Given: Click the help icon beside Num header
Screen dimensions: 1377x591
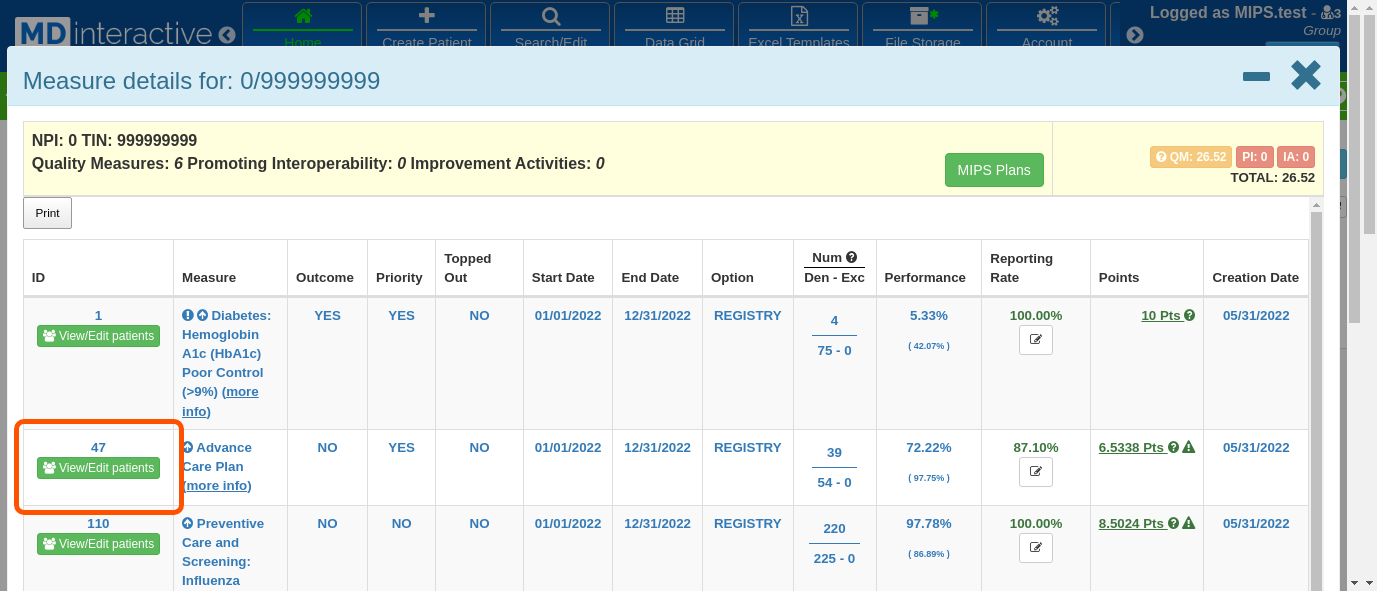Looking at the screenshot, I should point(851,257).
